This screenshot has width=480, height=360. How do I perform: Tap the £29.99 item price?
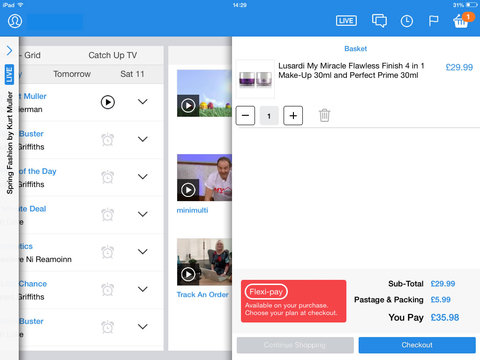pyautogui.click(x=459, y=67)
